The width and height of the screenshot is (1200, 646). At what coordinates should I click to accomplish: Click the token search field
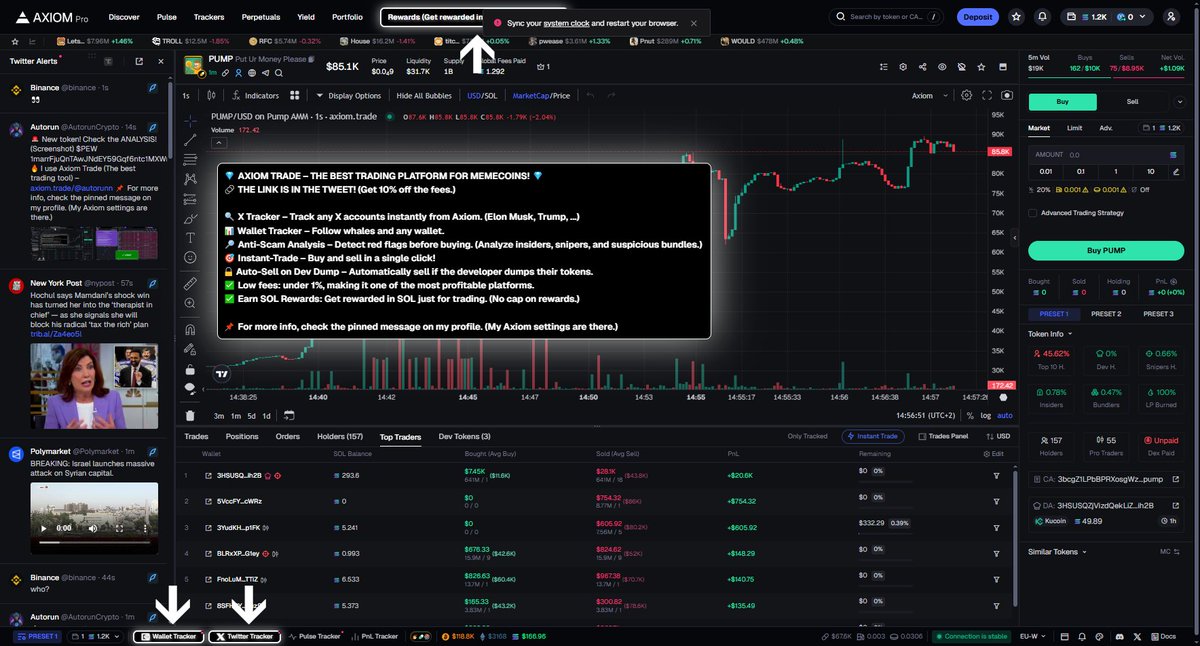tap(885, 17)
